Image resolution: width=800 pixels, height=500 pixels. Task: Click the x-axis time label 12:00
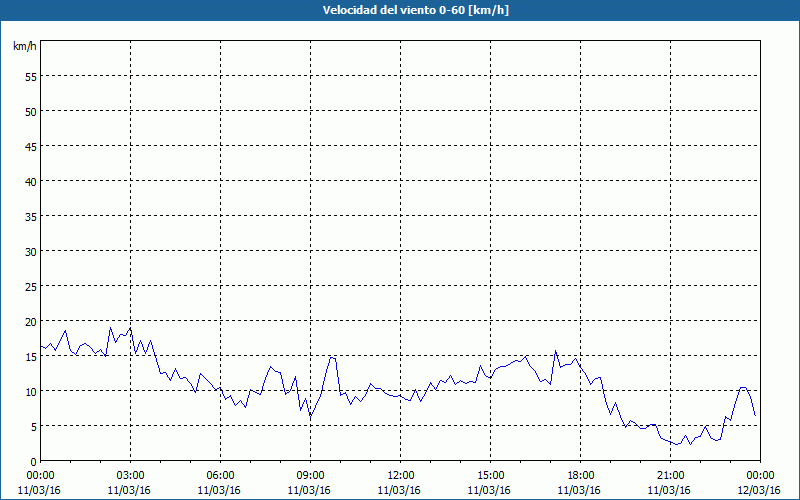(401, 476)
